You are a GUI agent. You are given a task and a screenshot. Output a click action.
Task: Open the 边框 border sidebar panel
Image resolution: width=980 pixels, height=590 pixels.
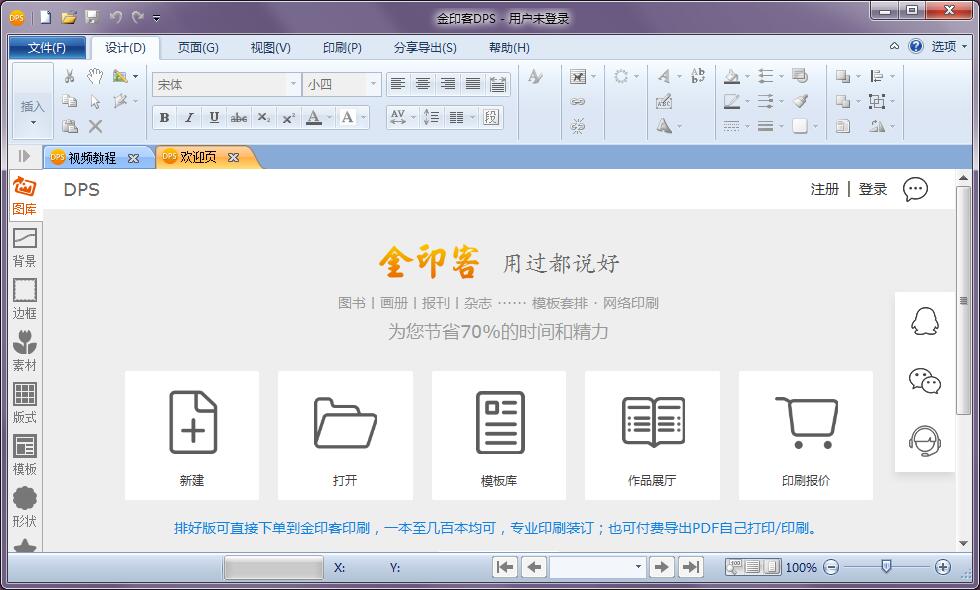point(24,299)
